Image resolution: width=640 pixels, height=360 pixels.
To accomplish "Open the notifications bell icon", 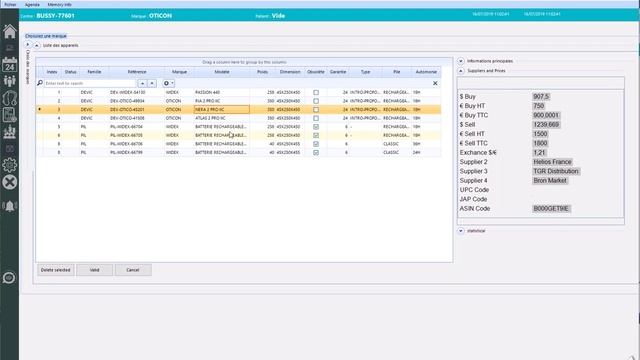I will coord(9,206).
